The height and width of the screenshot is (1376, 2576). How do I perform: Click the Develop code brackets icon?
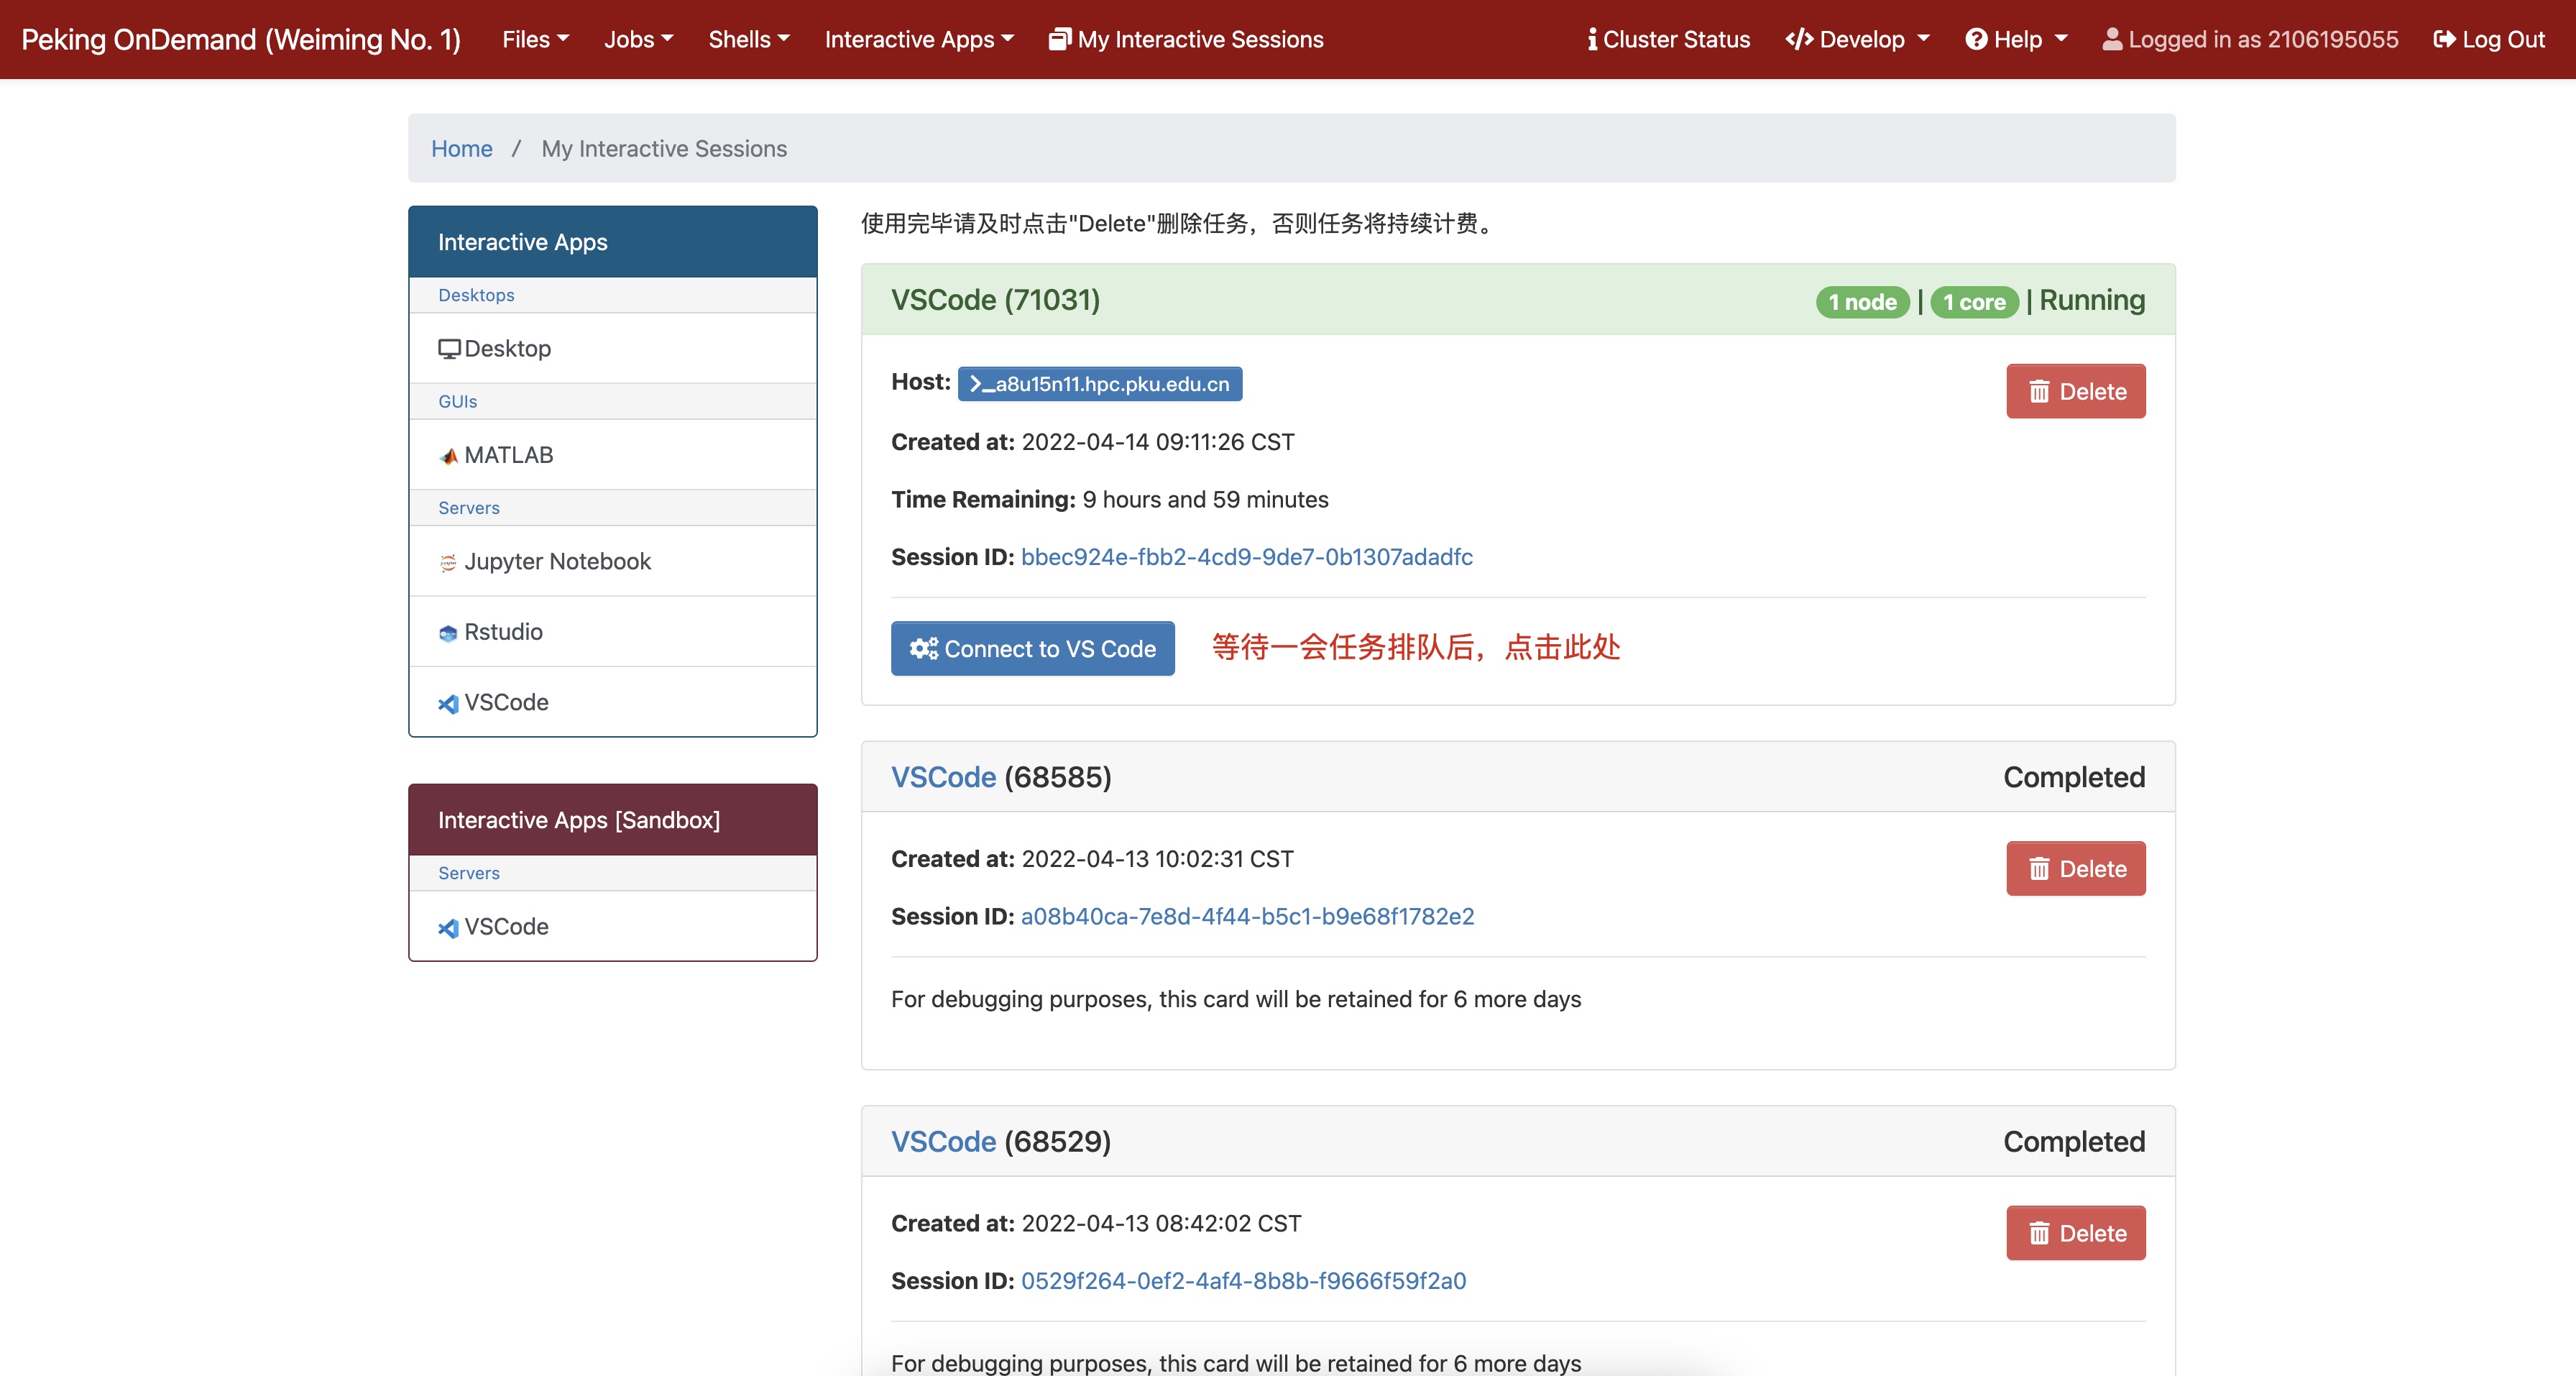[x=1799, y=39]
